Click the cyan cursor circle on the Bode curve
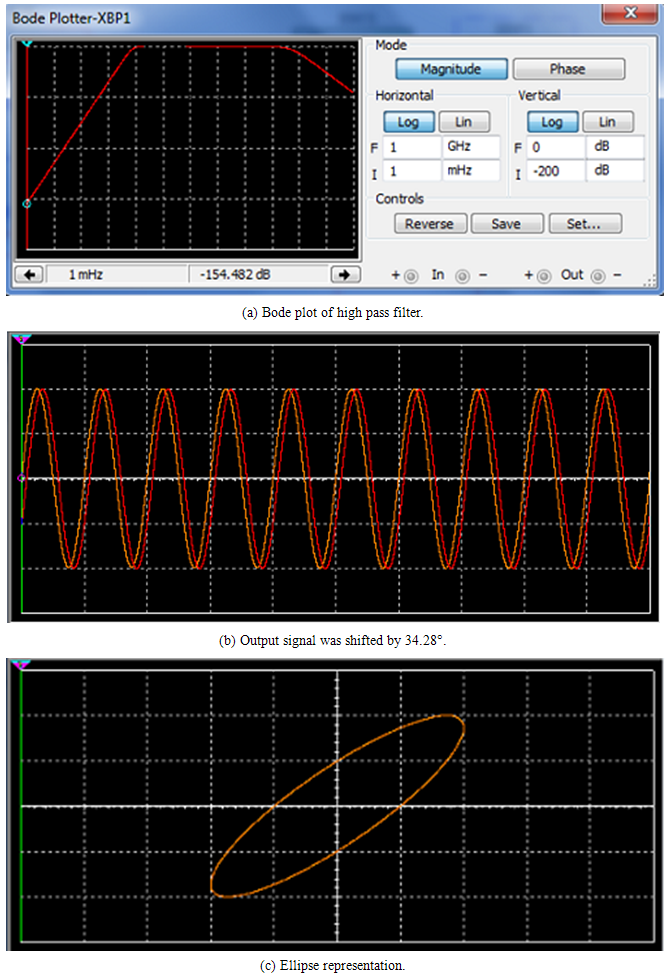The width and height of the screenshot is (671, 978). click(x=27, y=203)
